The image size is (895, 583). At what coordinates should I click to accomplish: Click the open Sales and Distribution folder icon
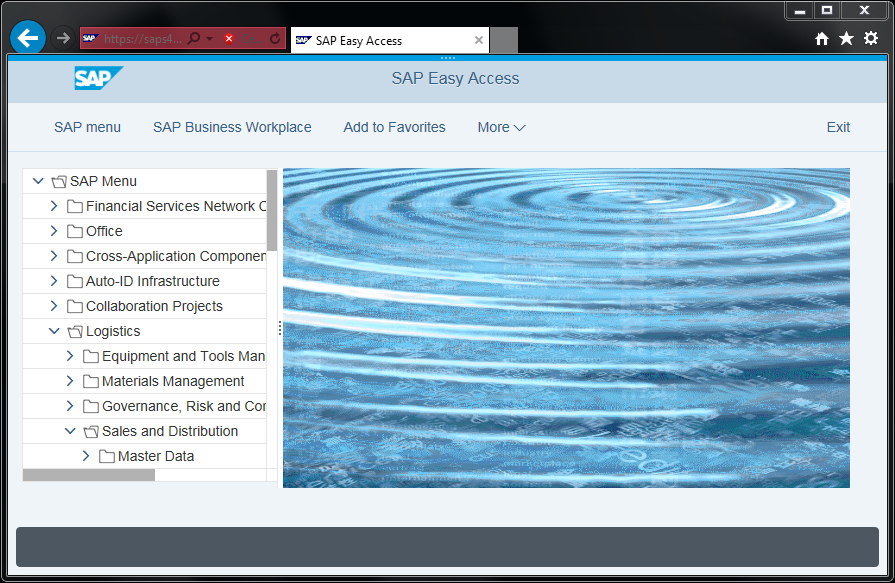pyautogui.click(x=91, y=431)
